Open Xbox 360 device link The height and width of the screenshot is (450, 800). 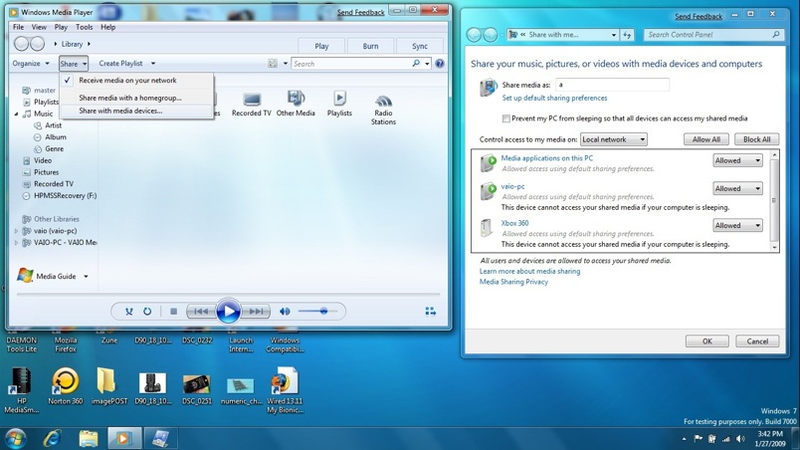click(x=515, y=223)
